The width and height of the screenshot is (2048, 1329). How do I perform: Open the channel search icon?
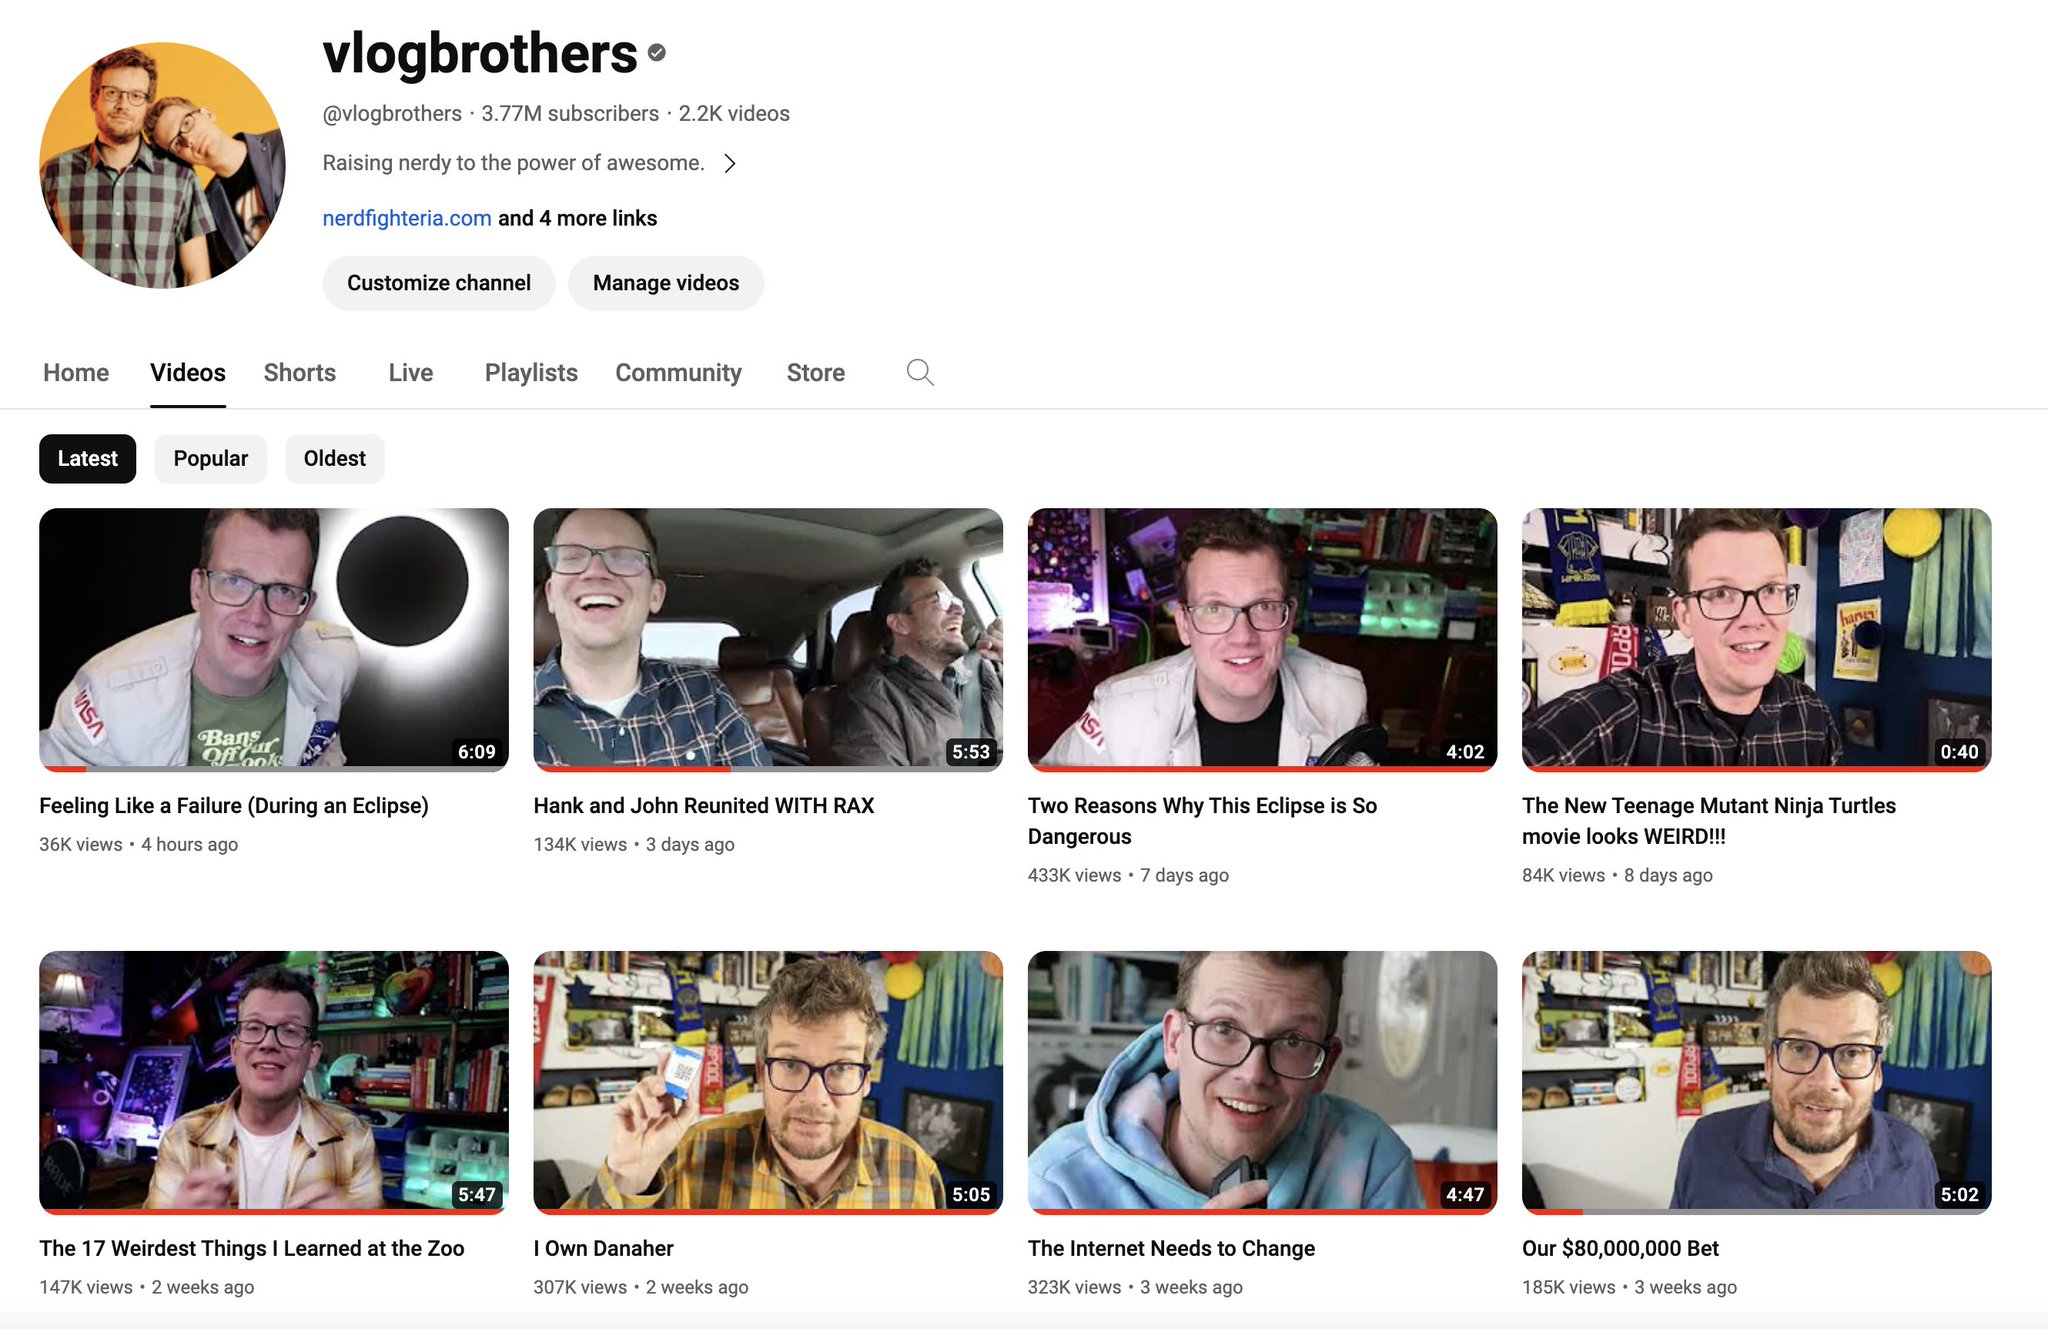[919, 372]
